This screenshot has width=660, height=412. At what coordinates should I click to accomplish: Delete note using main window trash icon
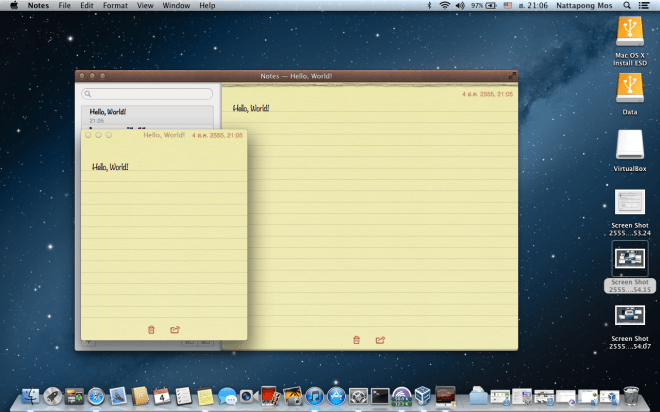356,340
